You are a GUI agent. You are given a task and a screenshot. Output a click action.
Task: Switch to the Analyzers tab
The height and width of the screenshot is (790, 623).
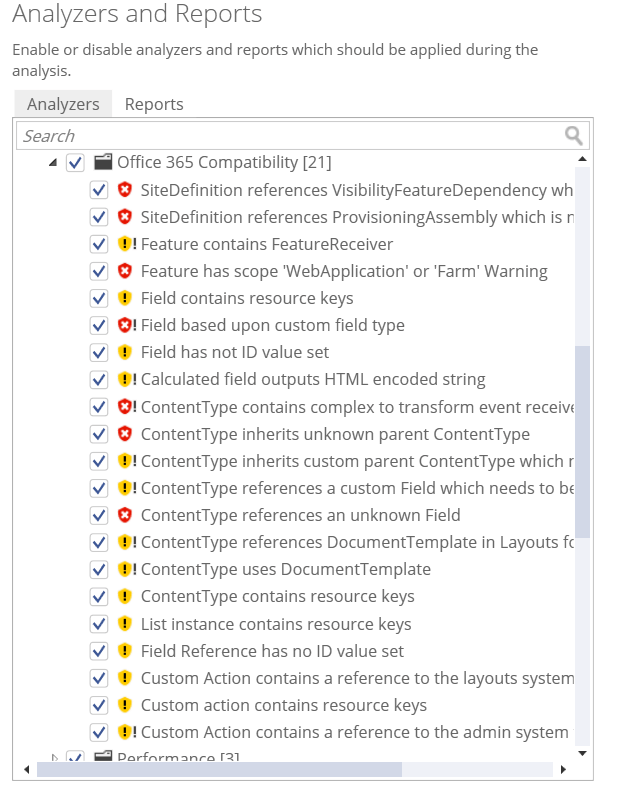click(63, 104)
